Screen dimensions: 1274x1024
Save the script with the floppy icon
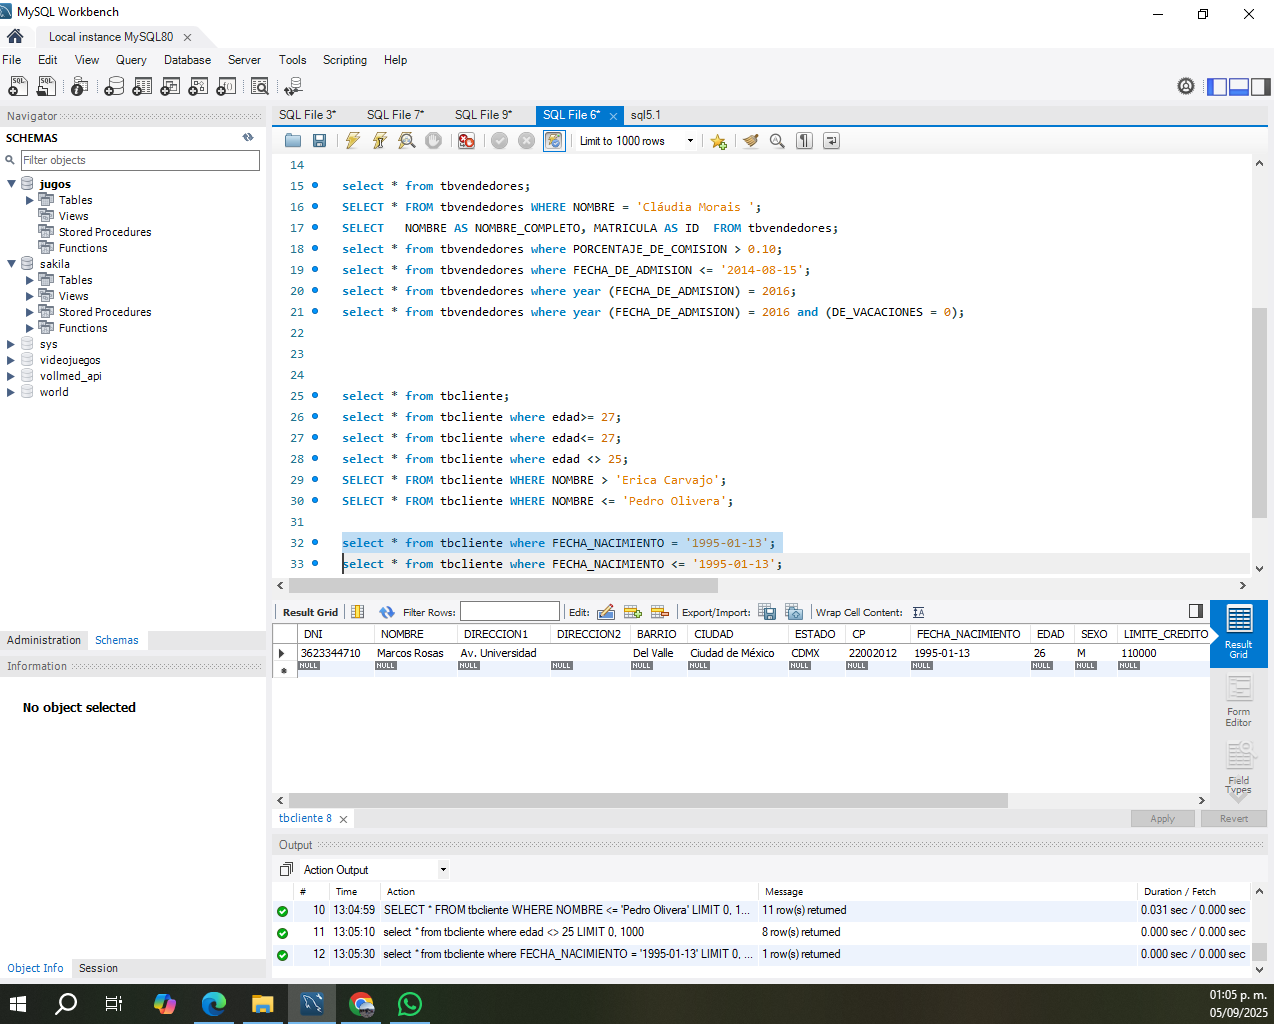coord(319,141)
